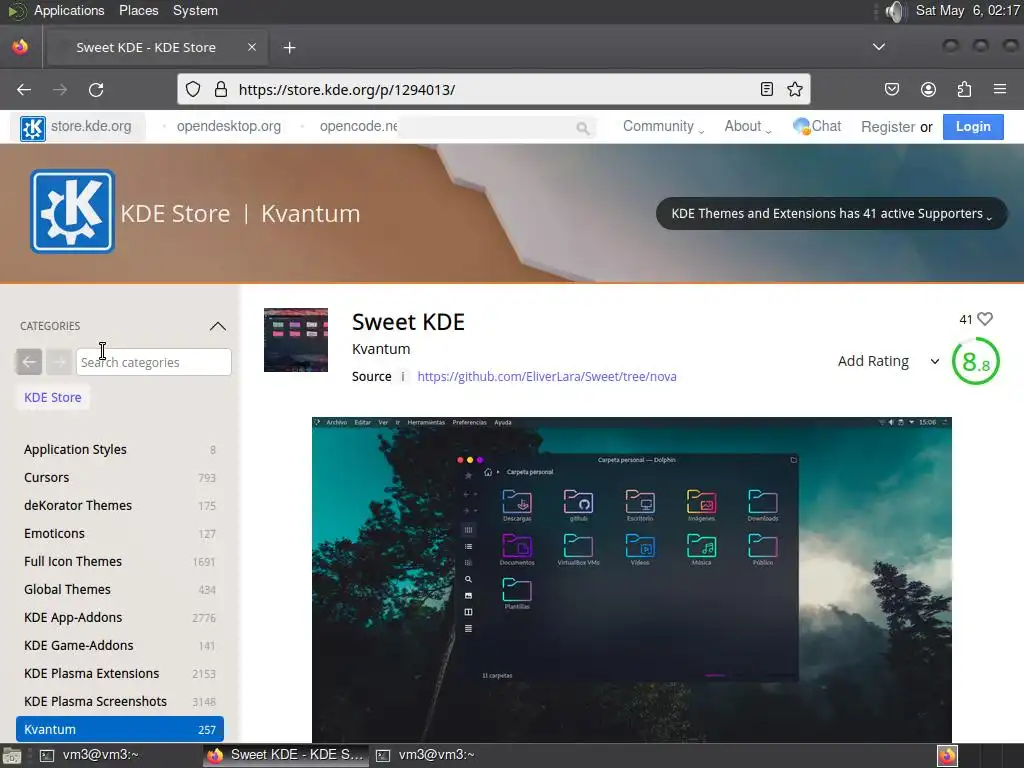This screenshot has height=768, width=1024.
Task: Expand the active Supporters dropdown banner
Action: 831,214
